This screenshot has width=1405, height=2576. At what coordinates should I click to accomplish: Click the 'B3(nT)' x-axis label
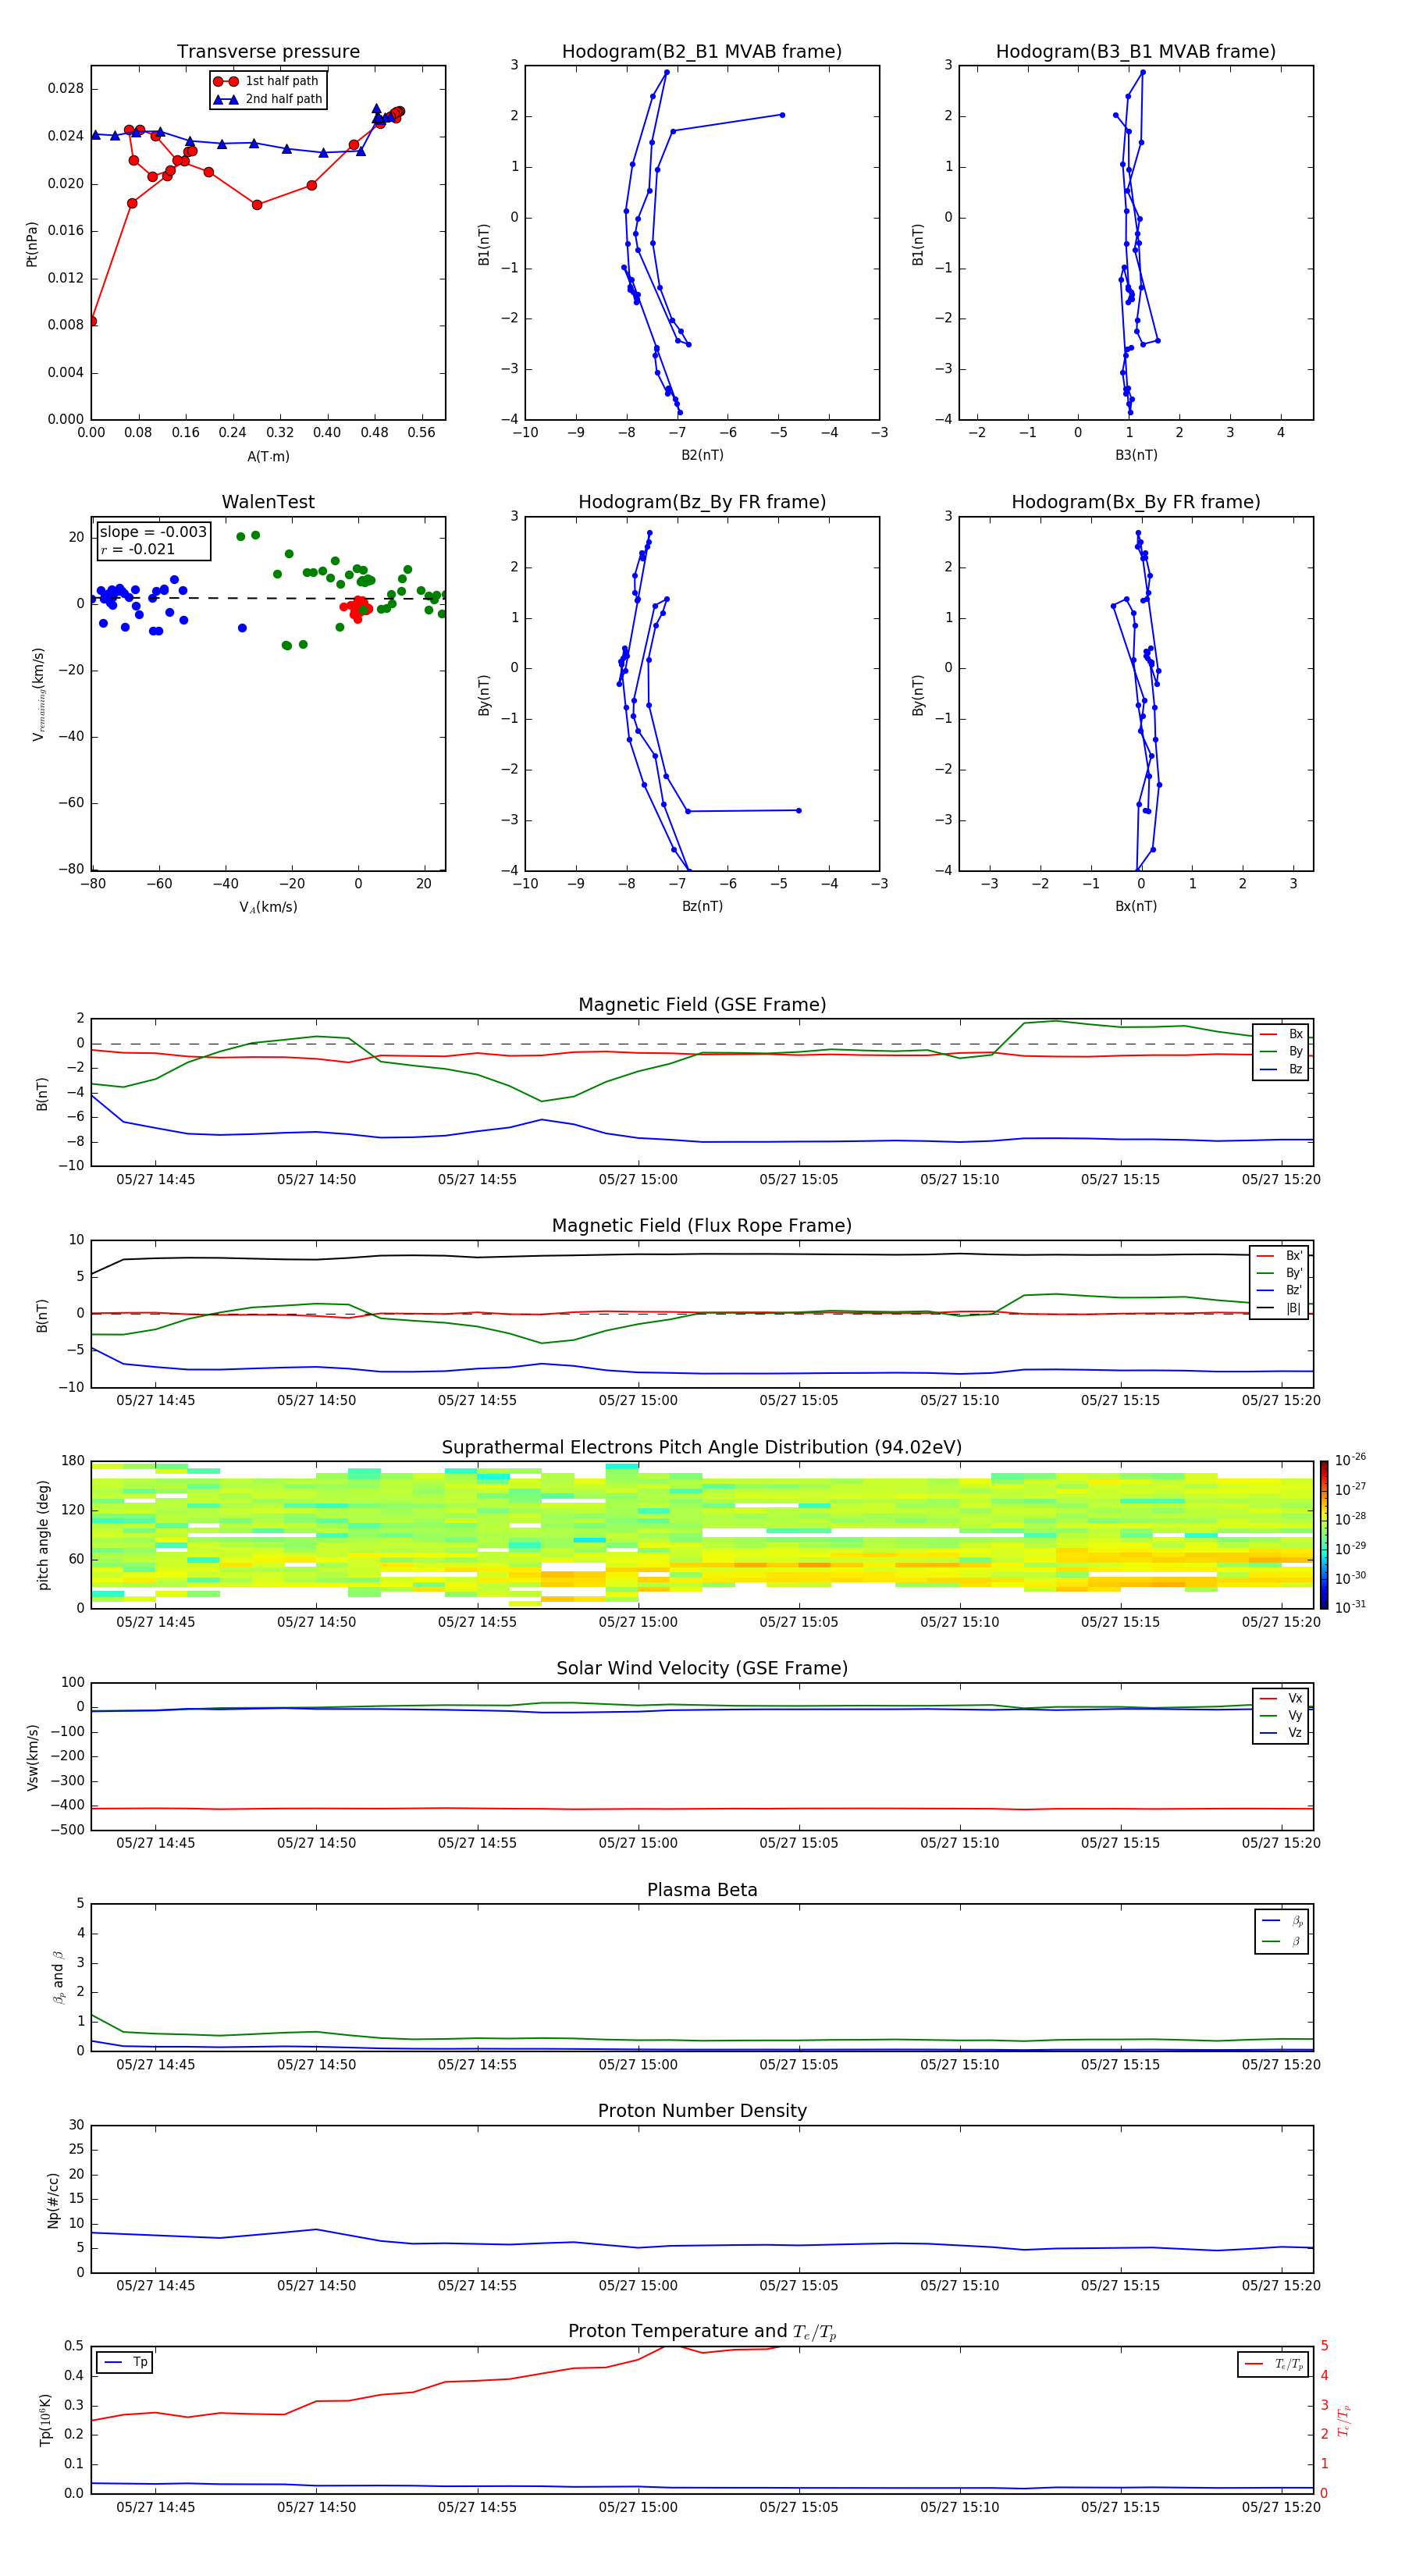click(1136, 455)
